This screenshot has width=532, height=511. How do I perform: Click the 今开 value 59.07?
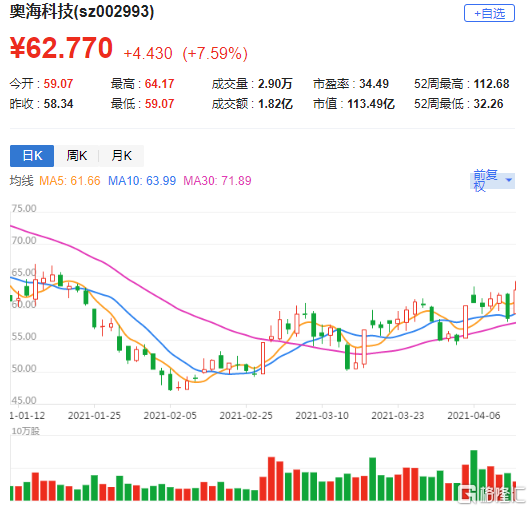pyautogui.click(x=58, y=83)
